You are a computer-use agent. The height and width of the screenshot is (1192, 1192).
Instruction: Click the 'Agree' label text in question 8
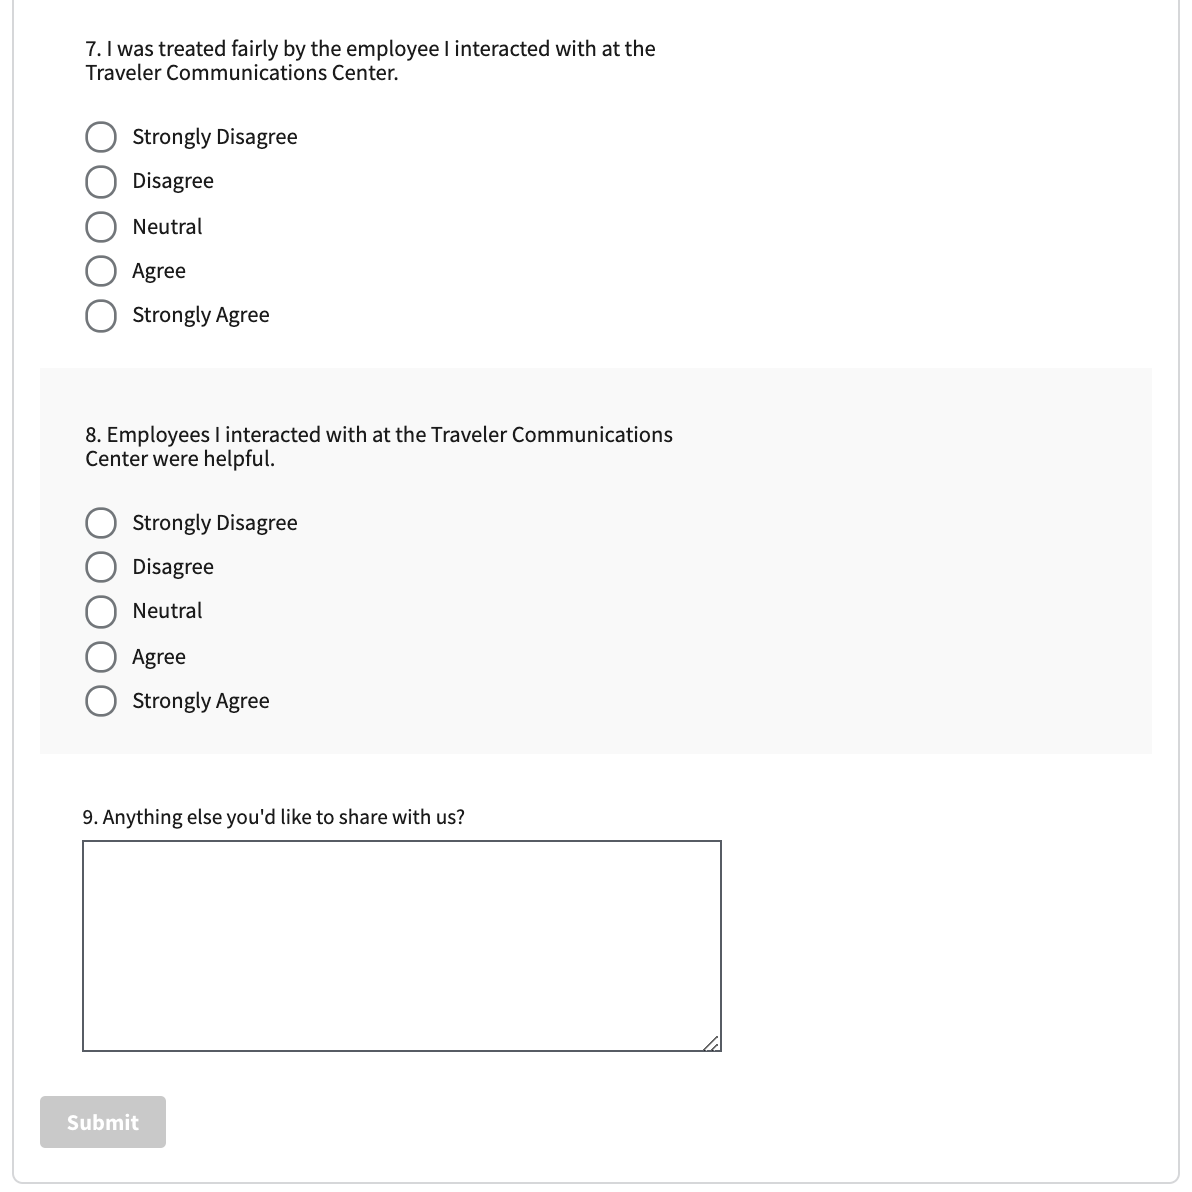point(159,657)
